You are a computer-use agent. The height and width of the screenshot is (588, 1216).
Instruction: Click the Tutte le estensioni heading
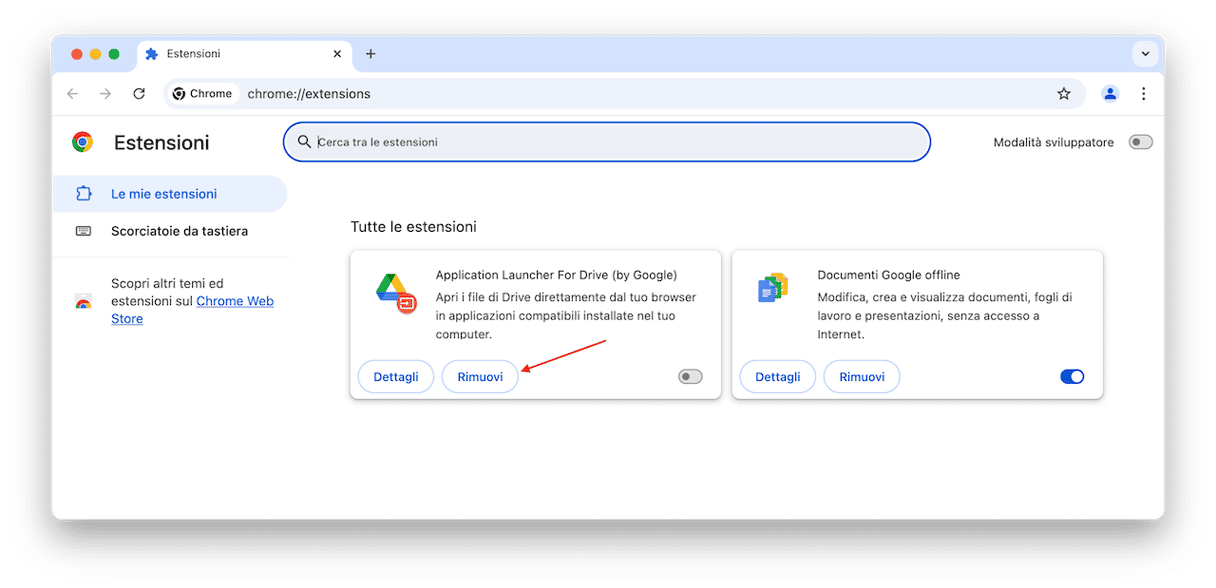tap(414, 227)
